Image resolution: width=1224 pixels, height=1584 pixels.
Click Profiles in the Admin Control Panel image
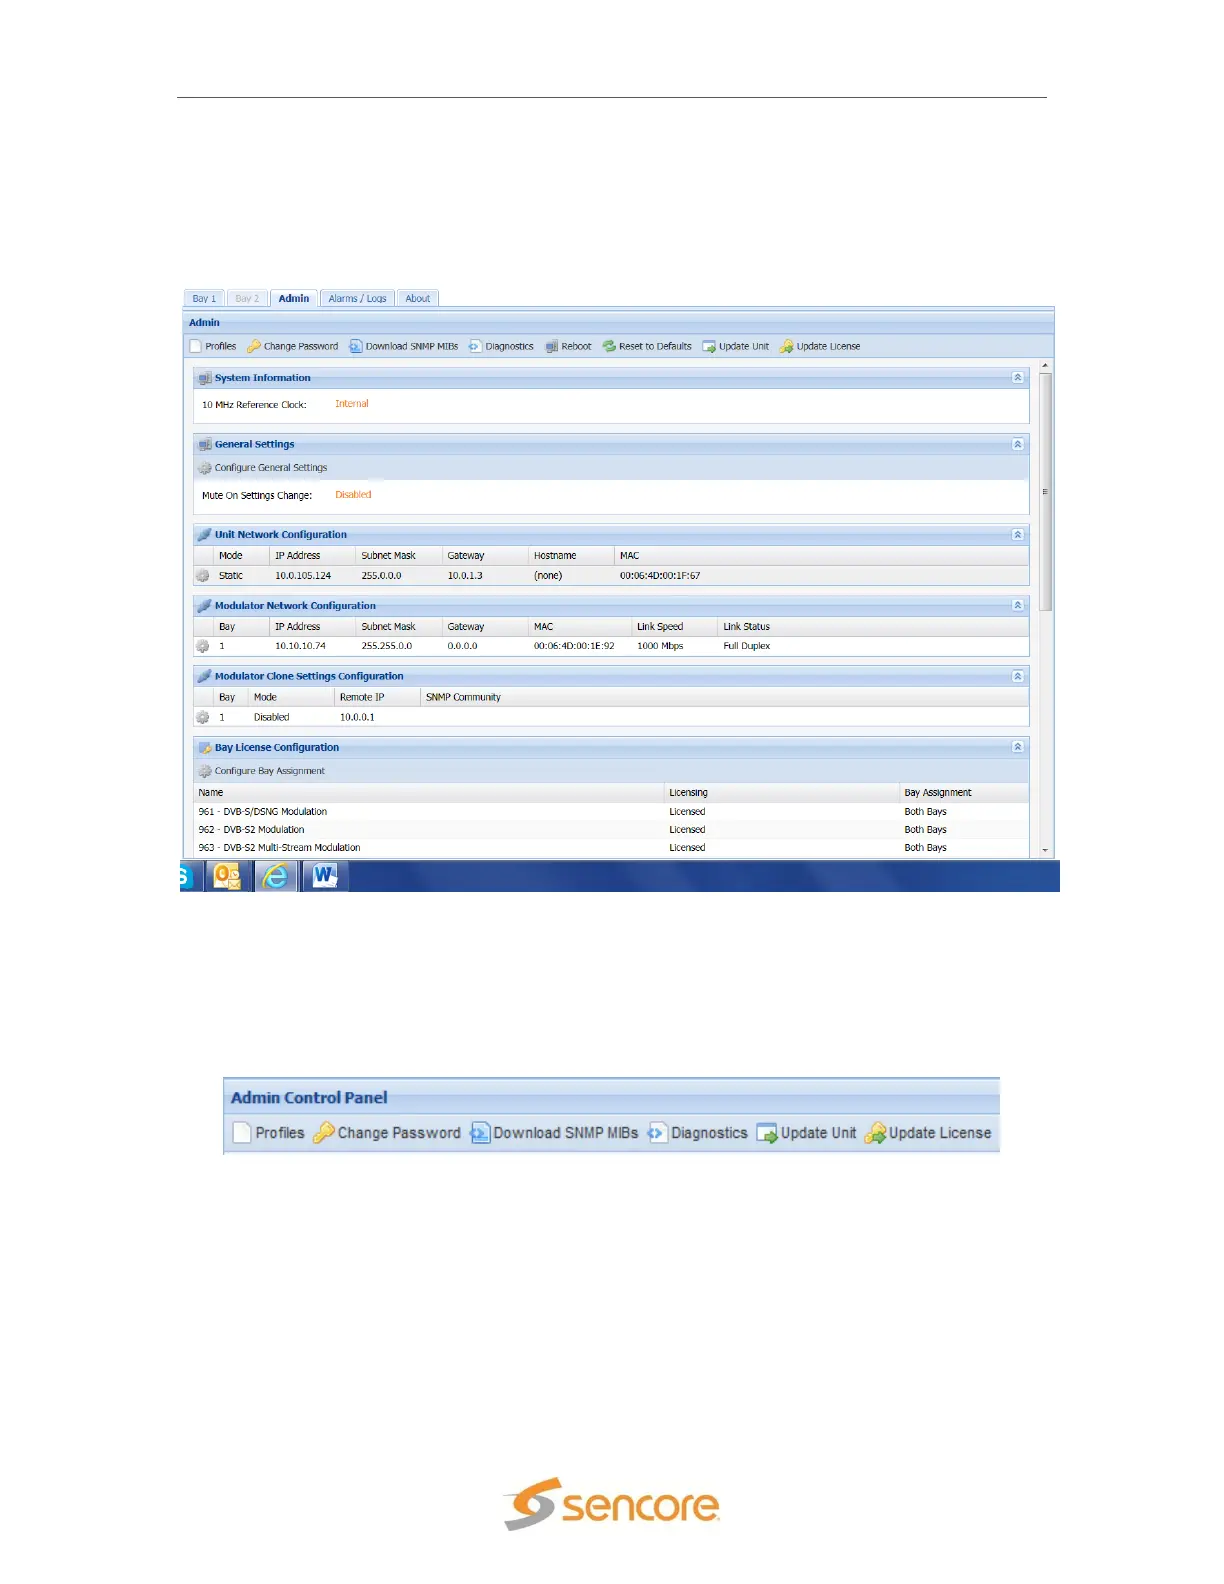tap(268, 1133)
